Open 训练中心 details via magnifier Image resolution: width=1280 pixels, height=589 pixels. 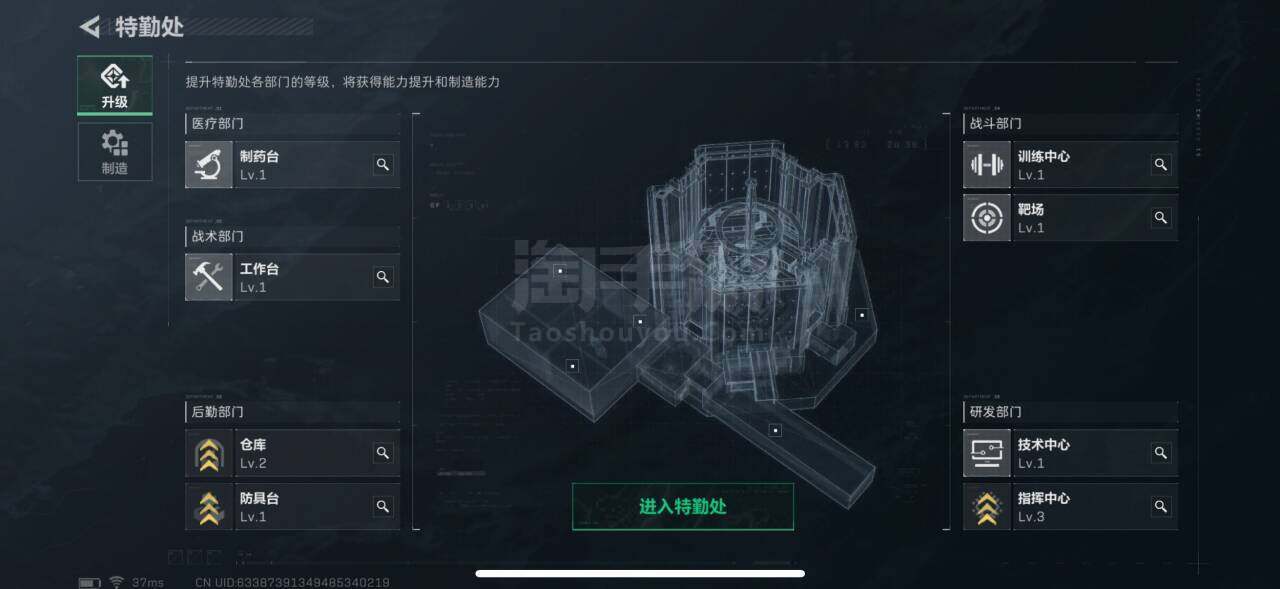[1161, 165]
